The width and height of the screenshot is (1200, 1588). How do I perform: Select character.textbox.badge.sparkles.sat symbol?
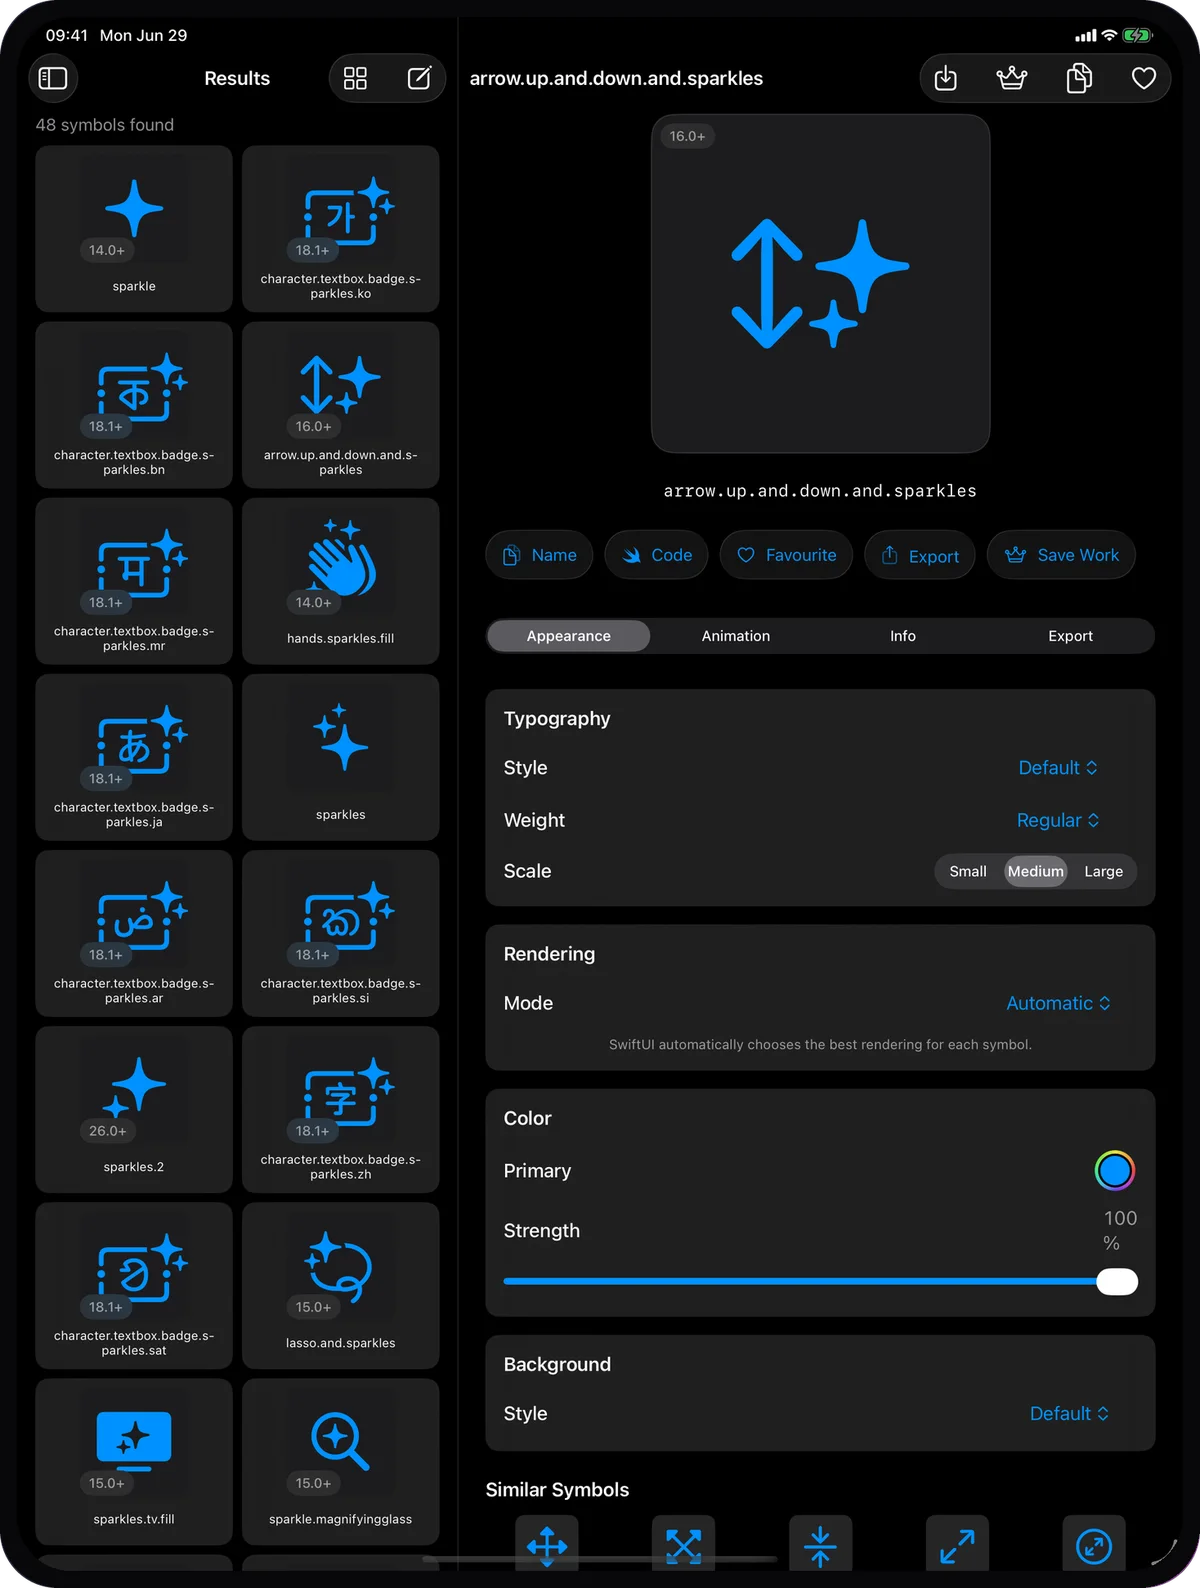(x=134, y=1285)
